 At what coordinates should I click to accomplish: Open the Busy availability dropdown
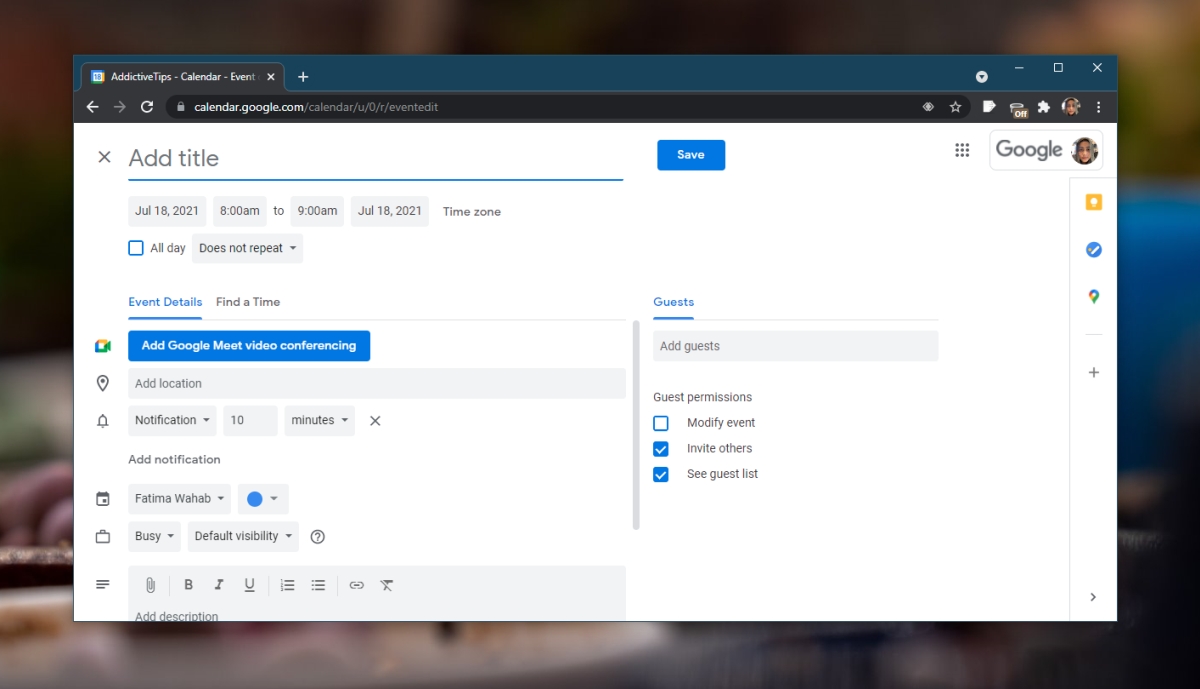point(153,536)
